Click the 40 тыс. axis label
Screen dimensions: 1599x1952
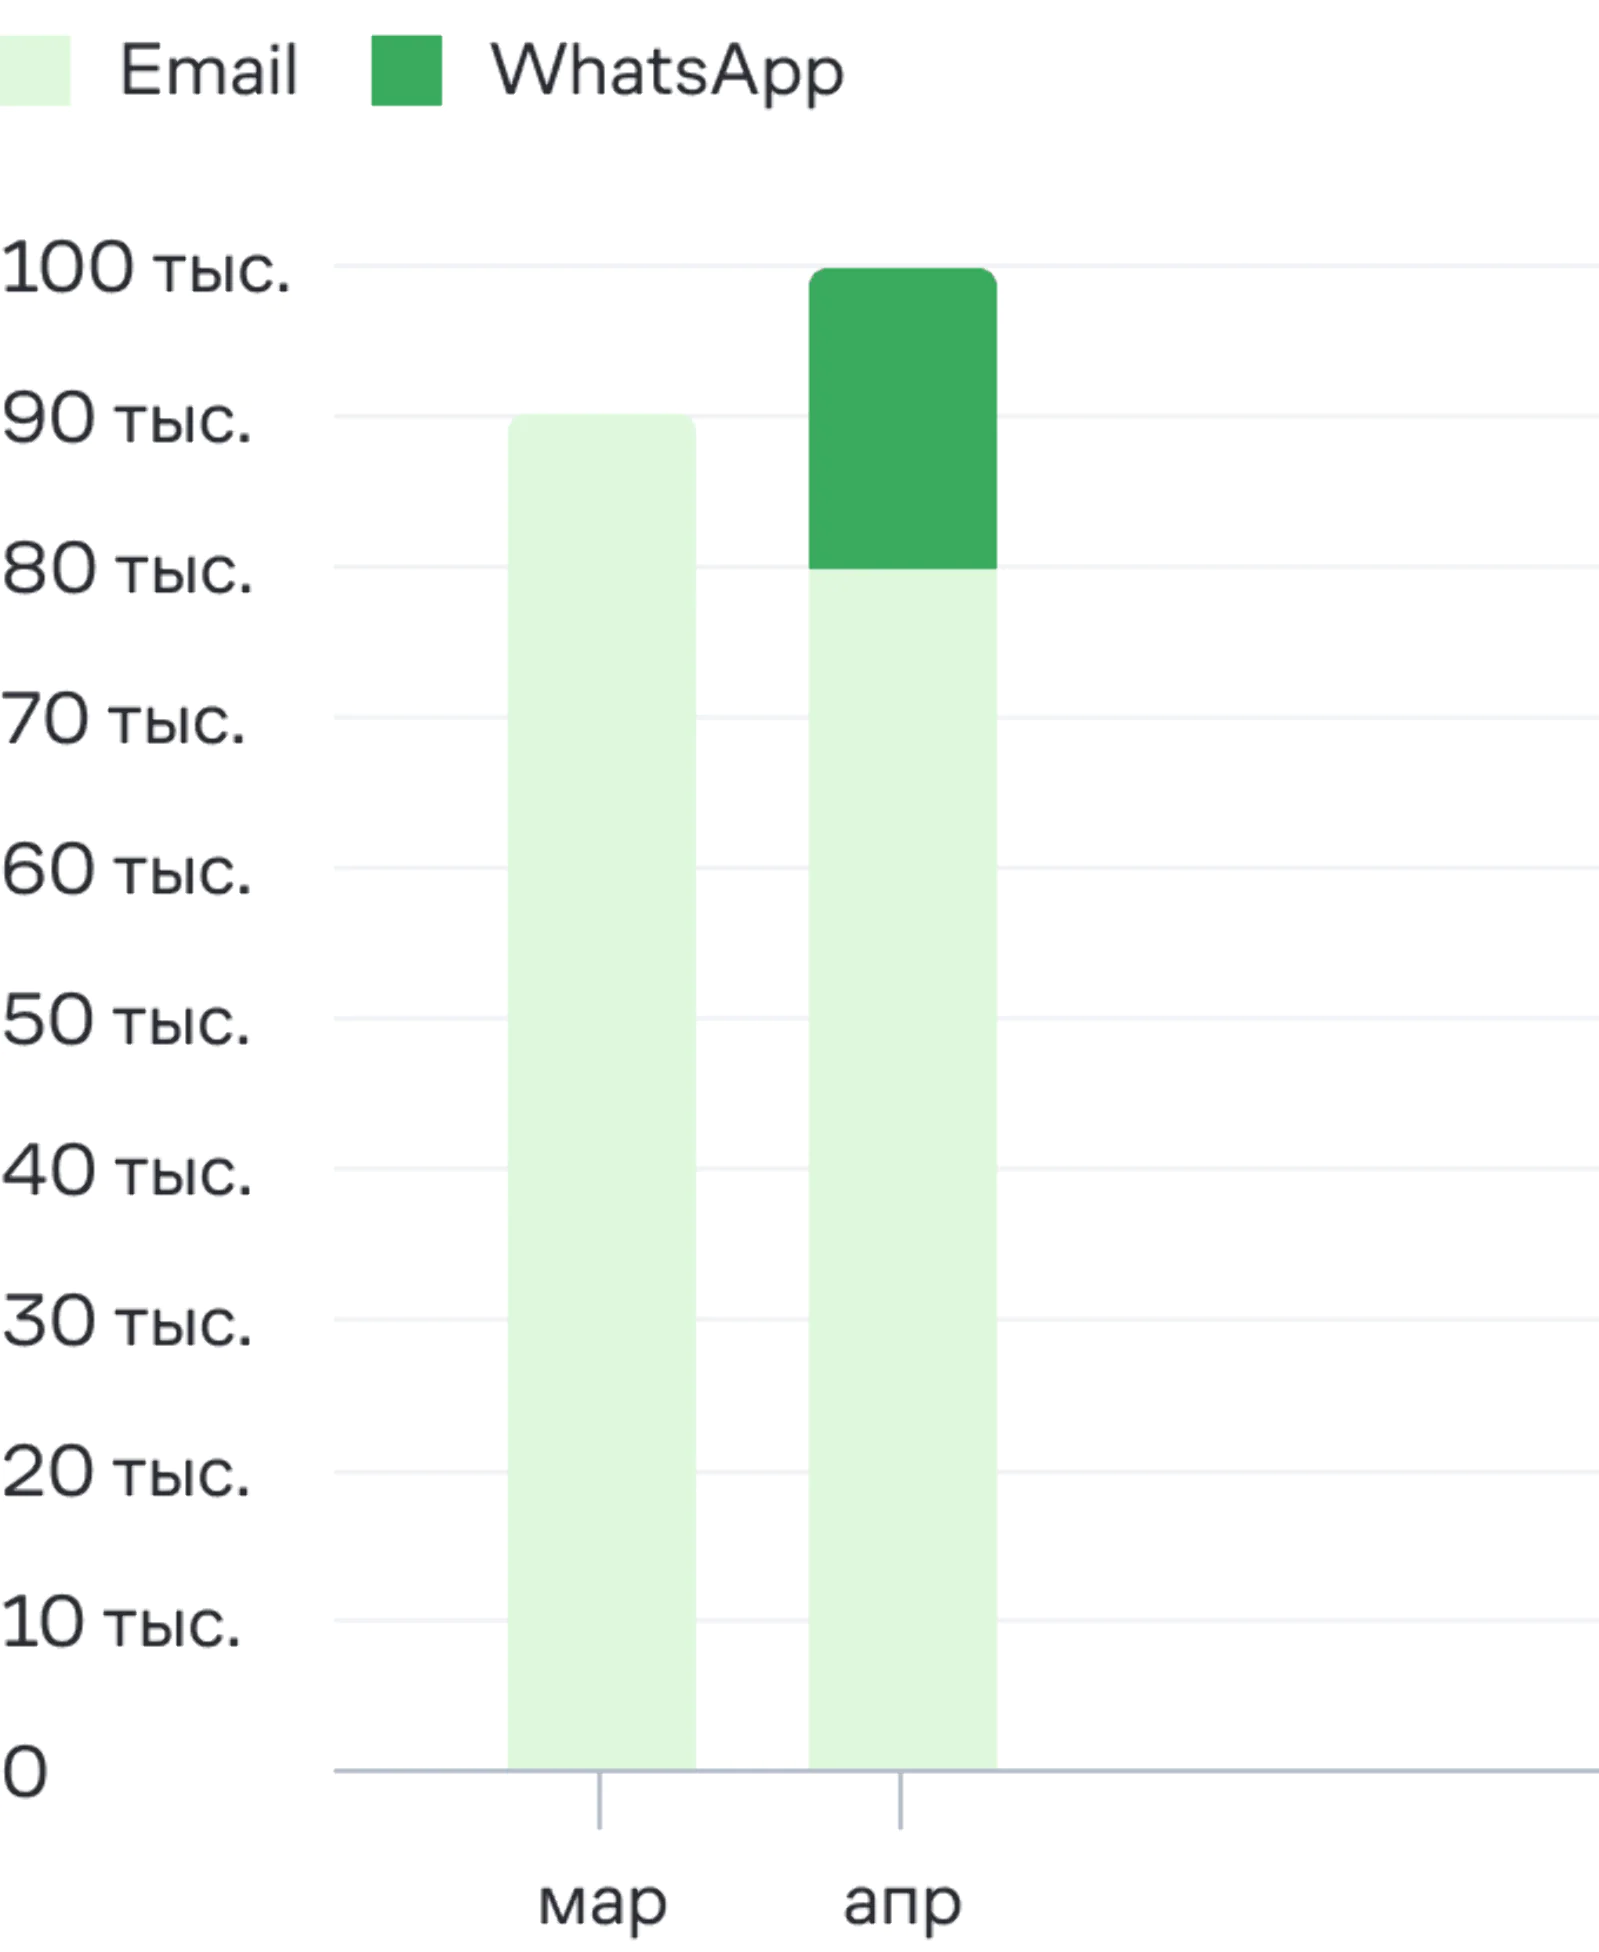pos(126,1170)
